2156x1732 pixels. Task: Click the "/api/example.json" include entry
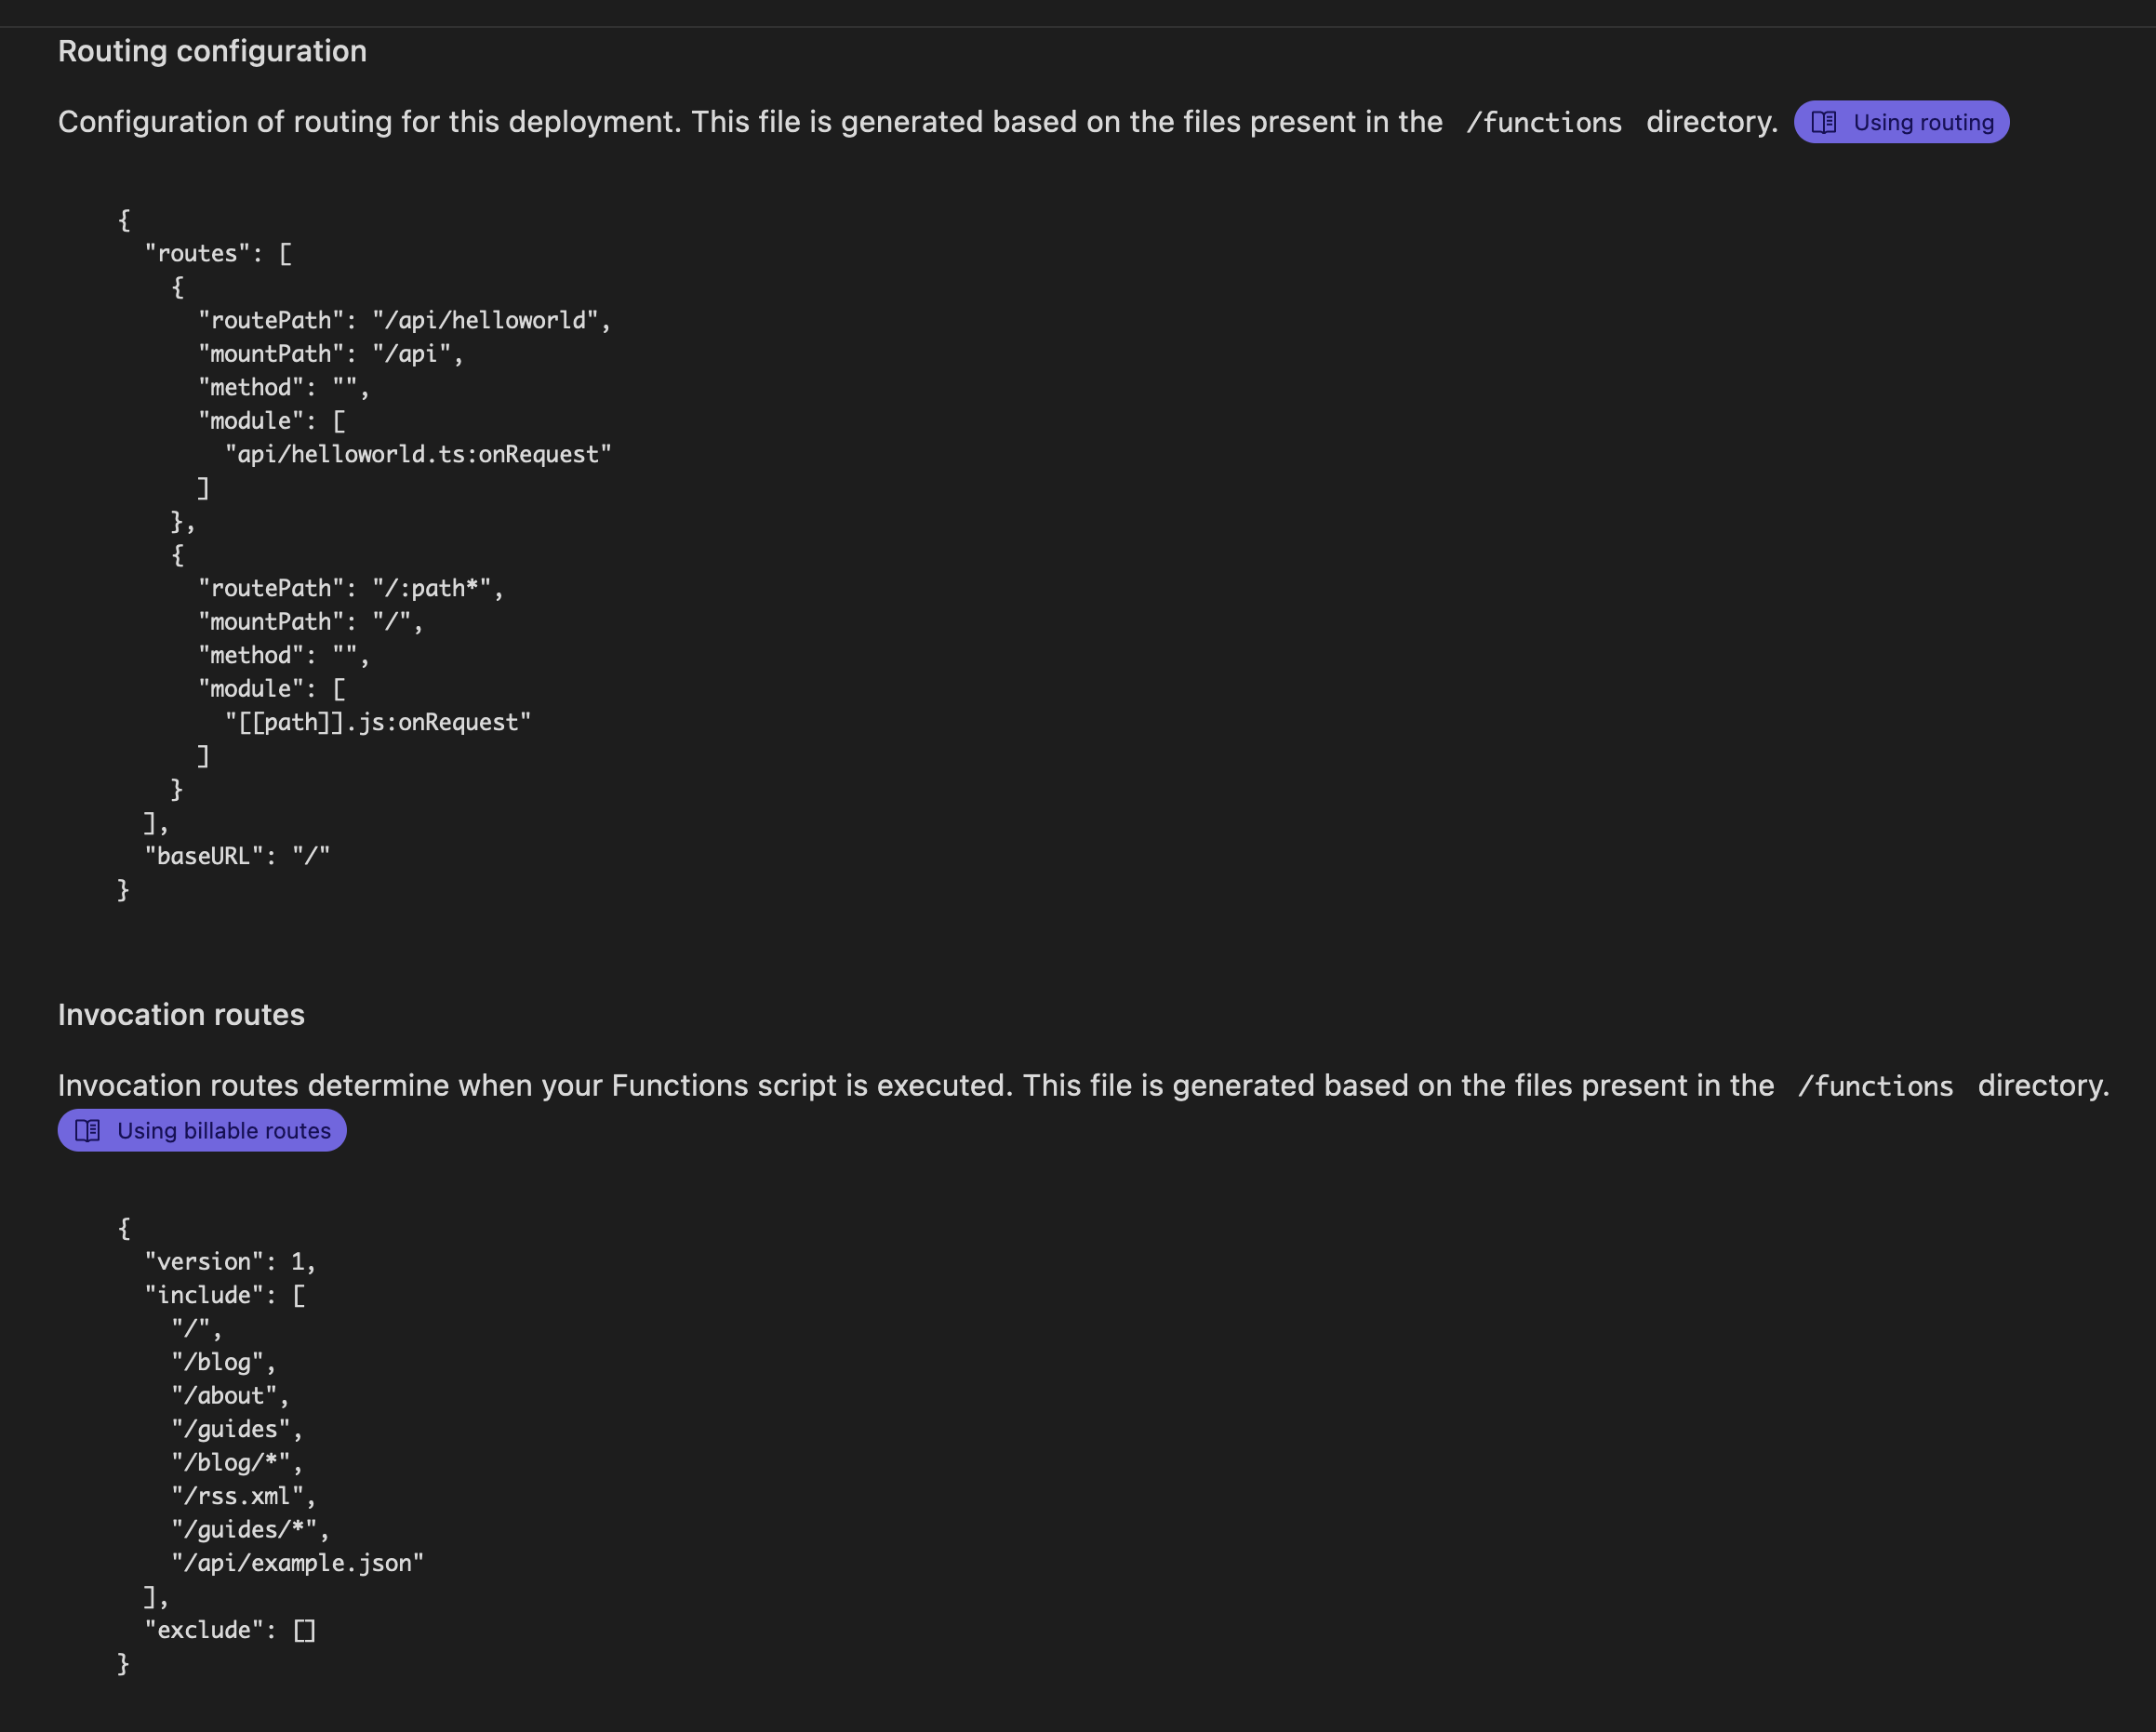pos(297,1563)
